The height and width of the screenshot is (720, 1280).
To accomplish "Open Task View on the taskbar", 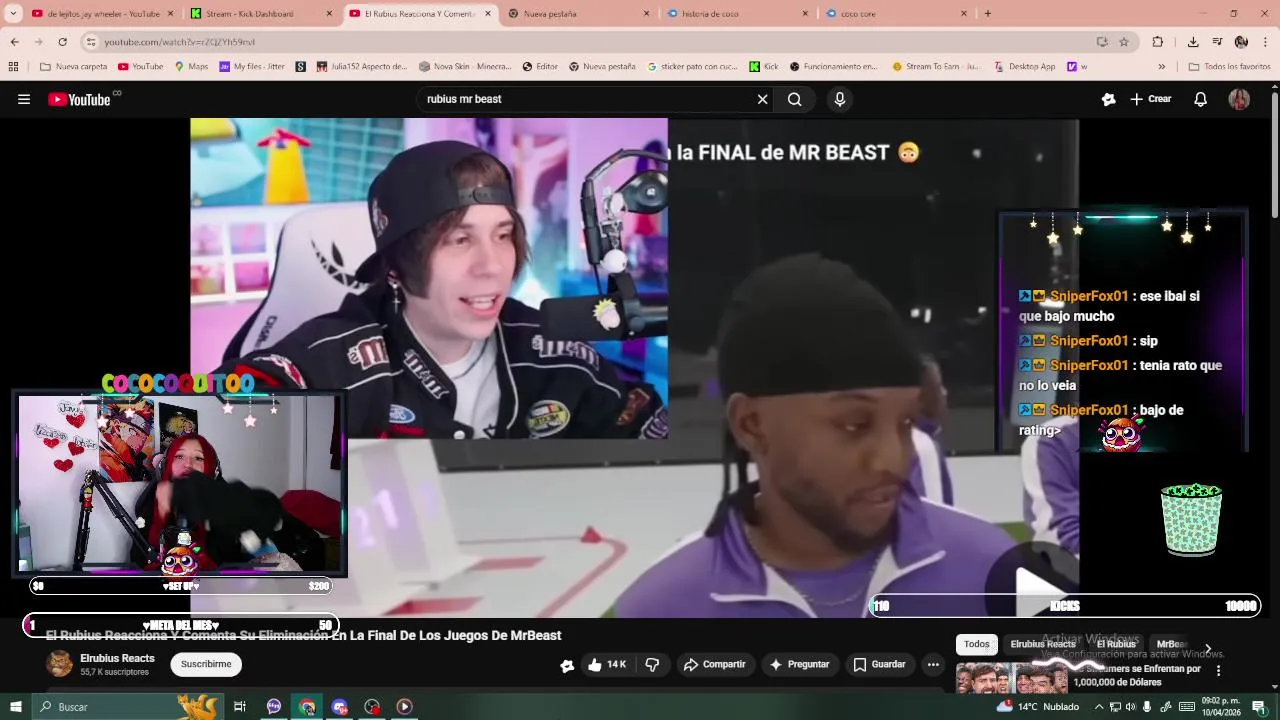I will [240, 707].
